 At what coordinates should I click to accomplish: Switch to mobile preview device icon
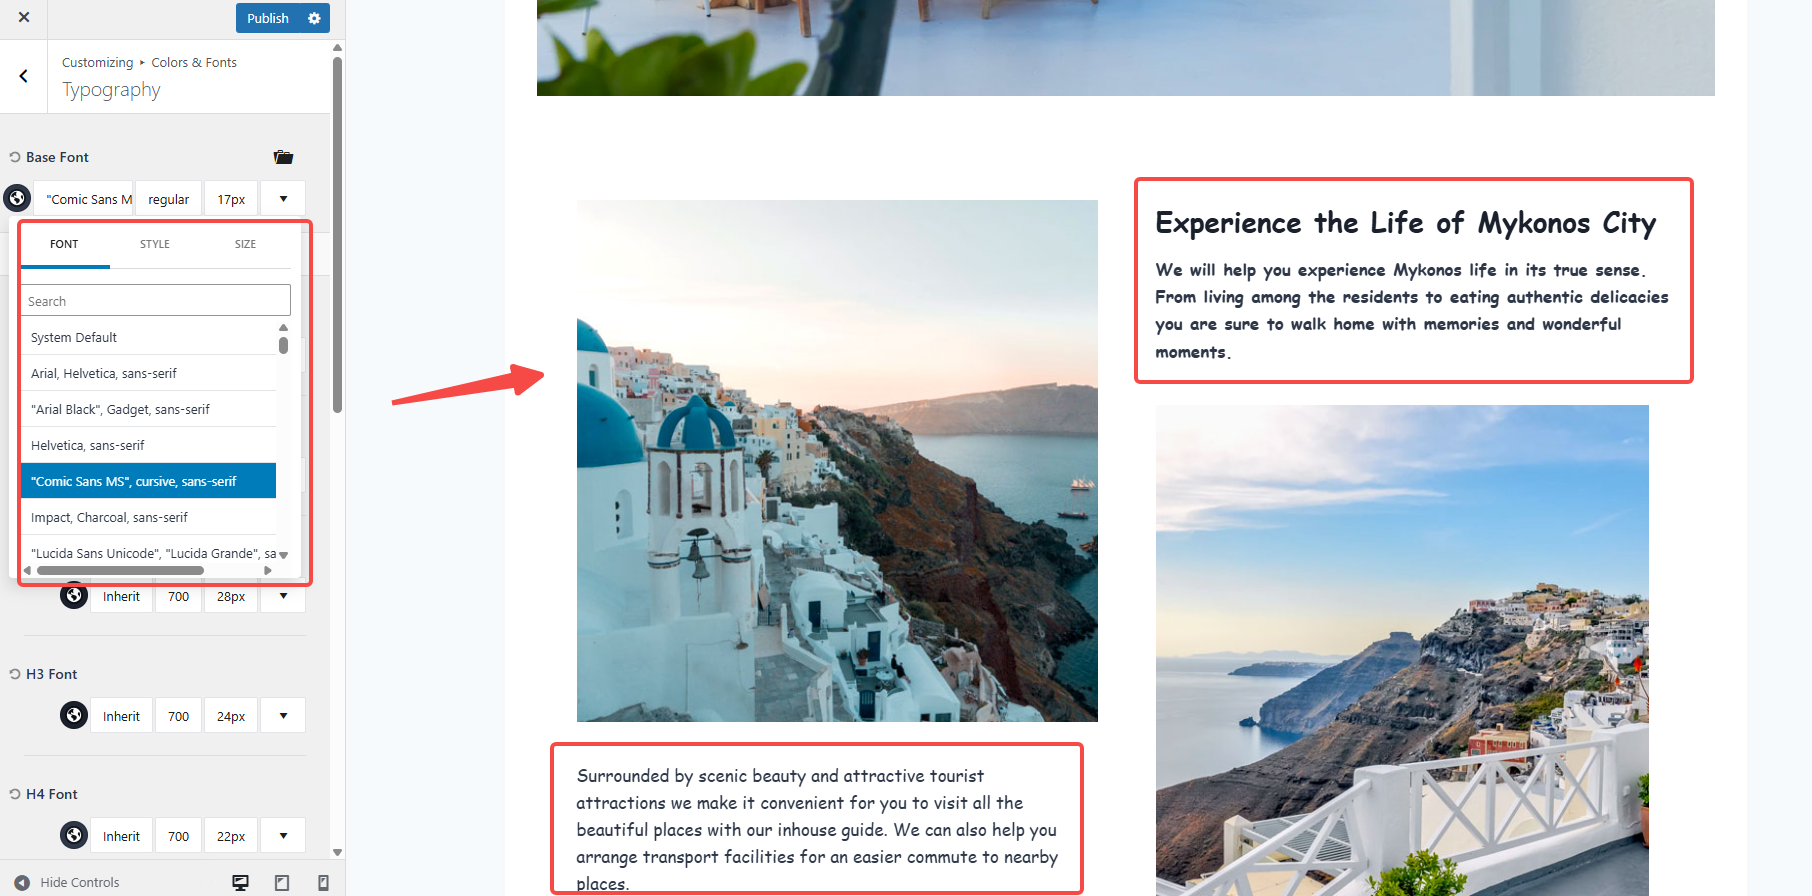click(323, 882)
